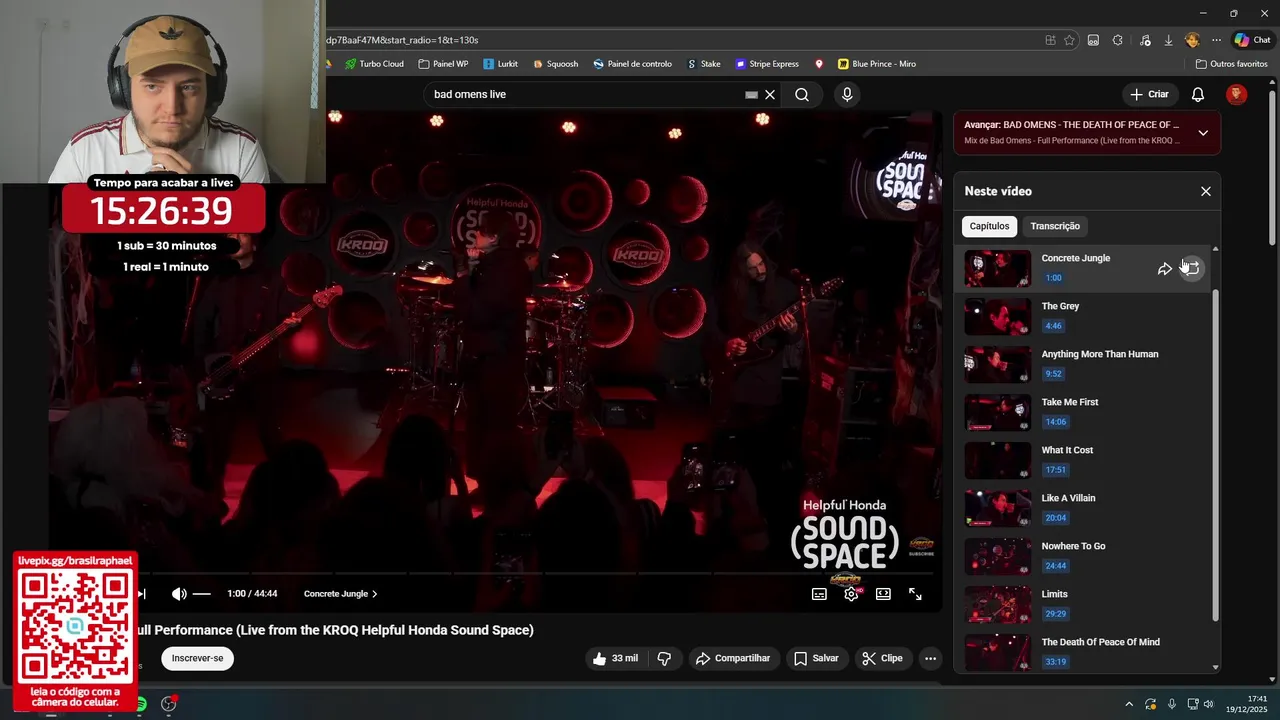Click the 17:51 timestamp of What It Cost
This screenshot has width=1280, height=720.
[x=1055, y=470]
